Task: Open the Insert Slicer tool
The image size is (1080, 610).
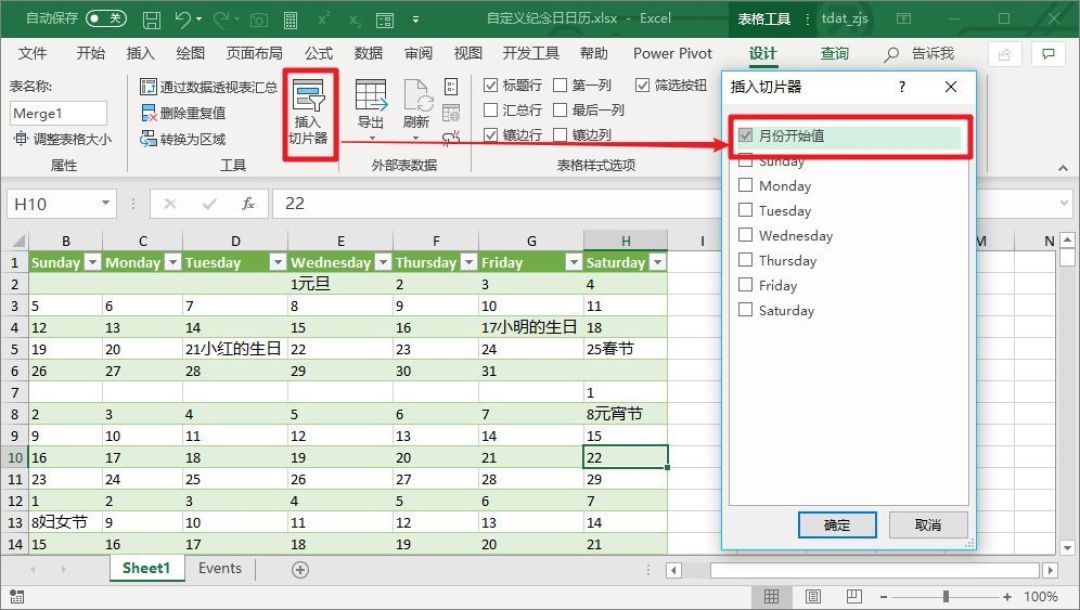Action: point(309,113)
